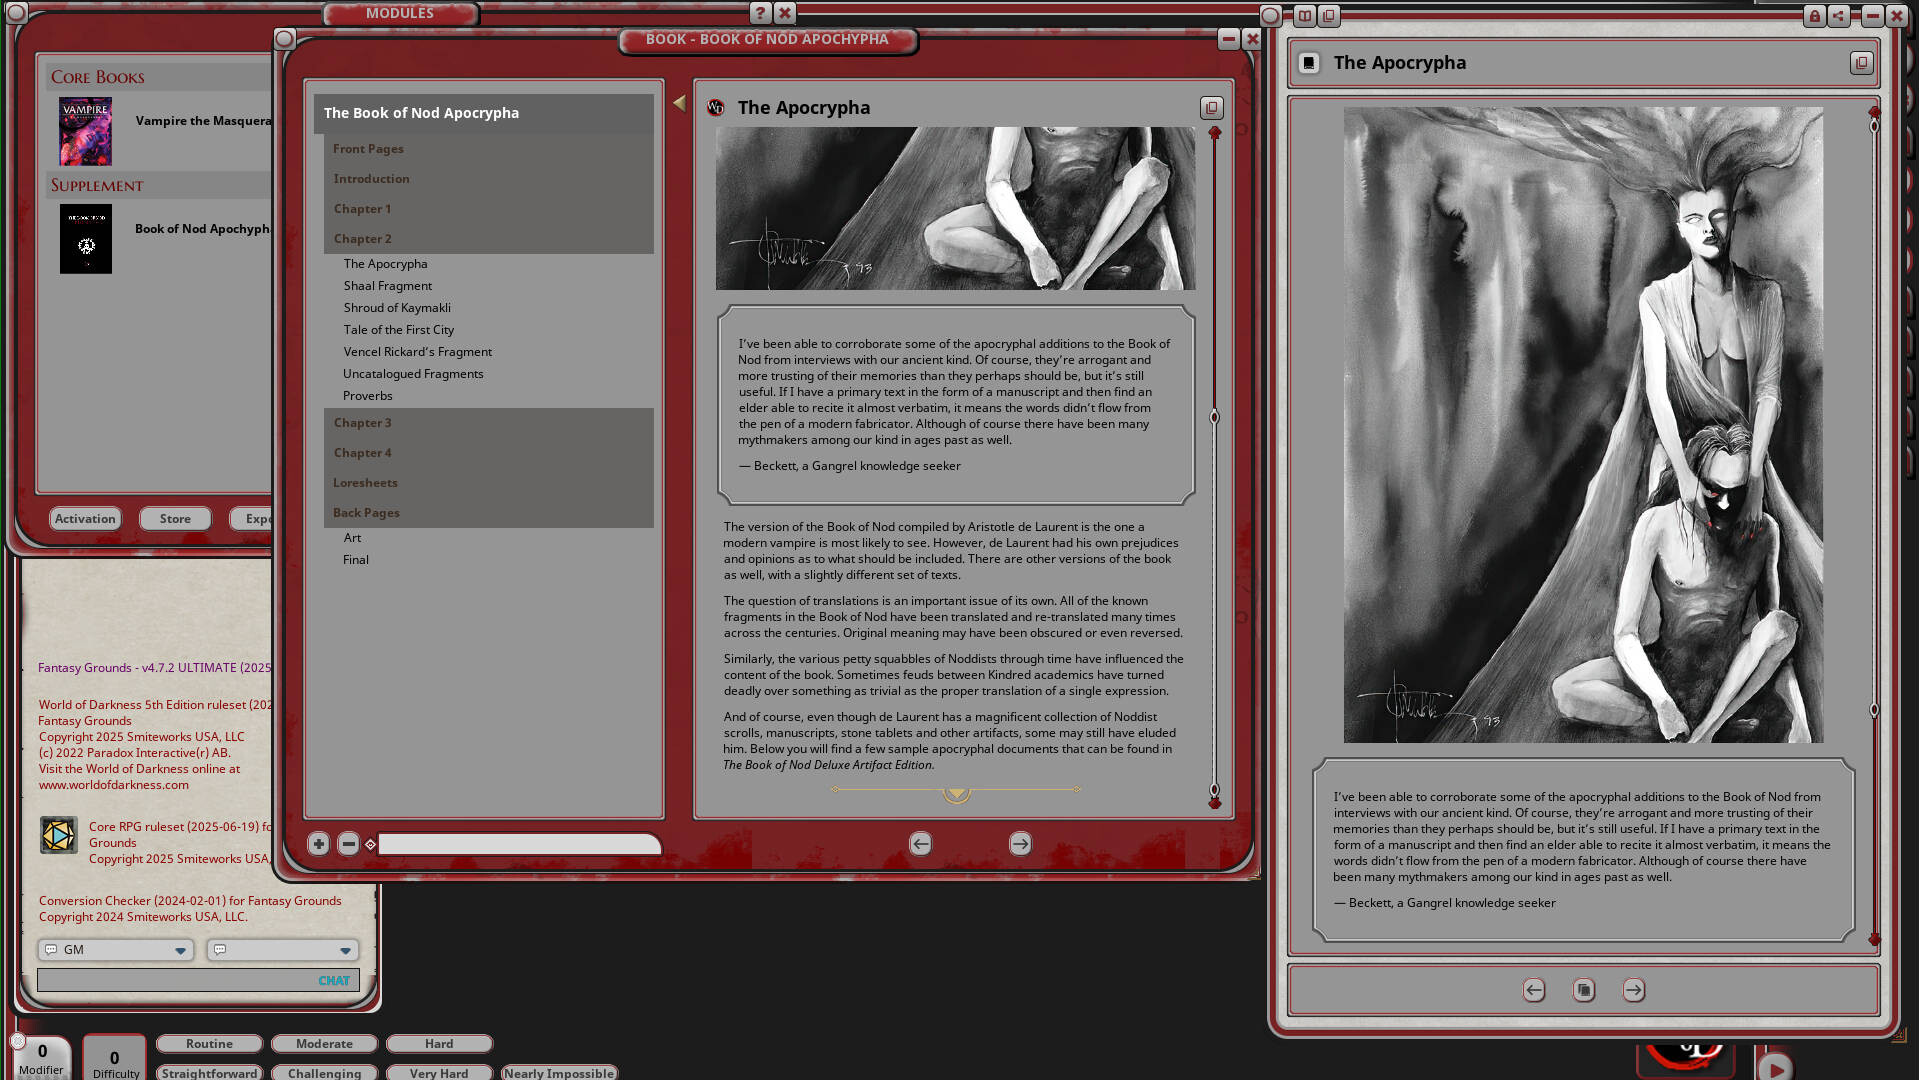Zoom in with the plus icon in the book window

pos(318,843)
